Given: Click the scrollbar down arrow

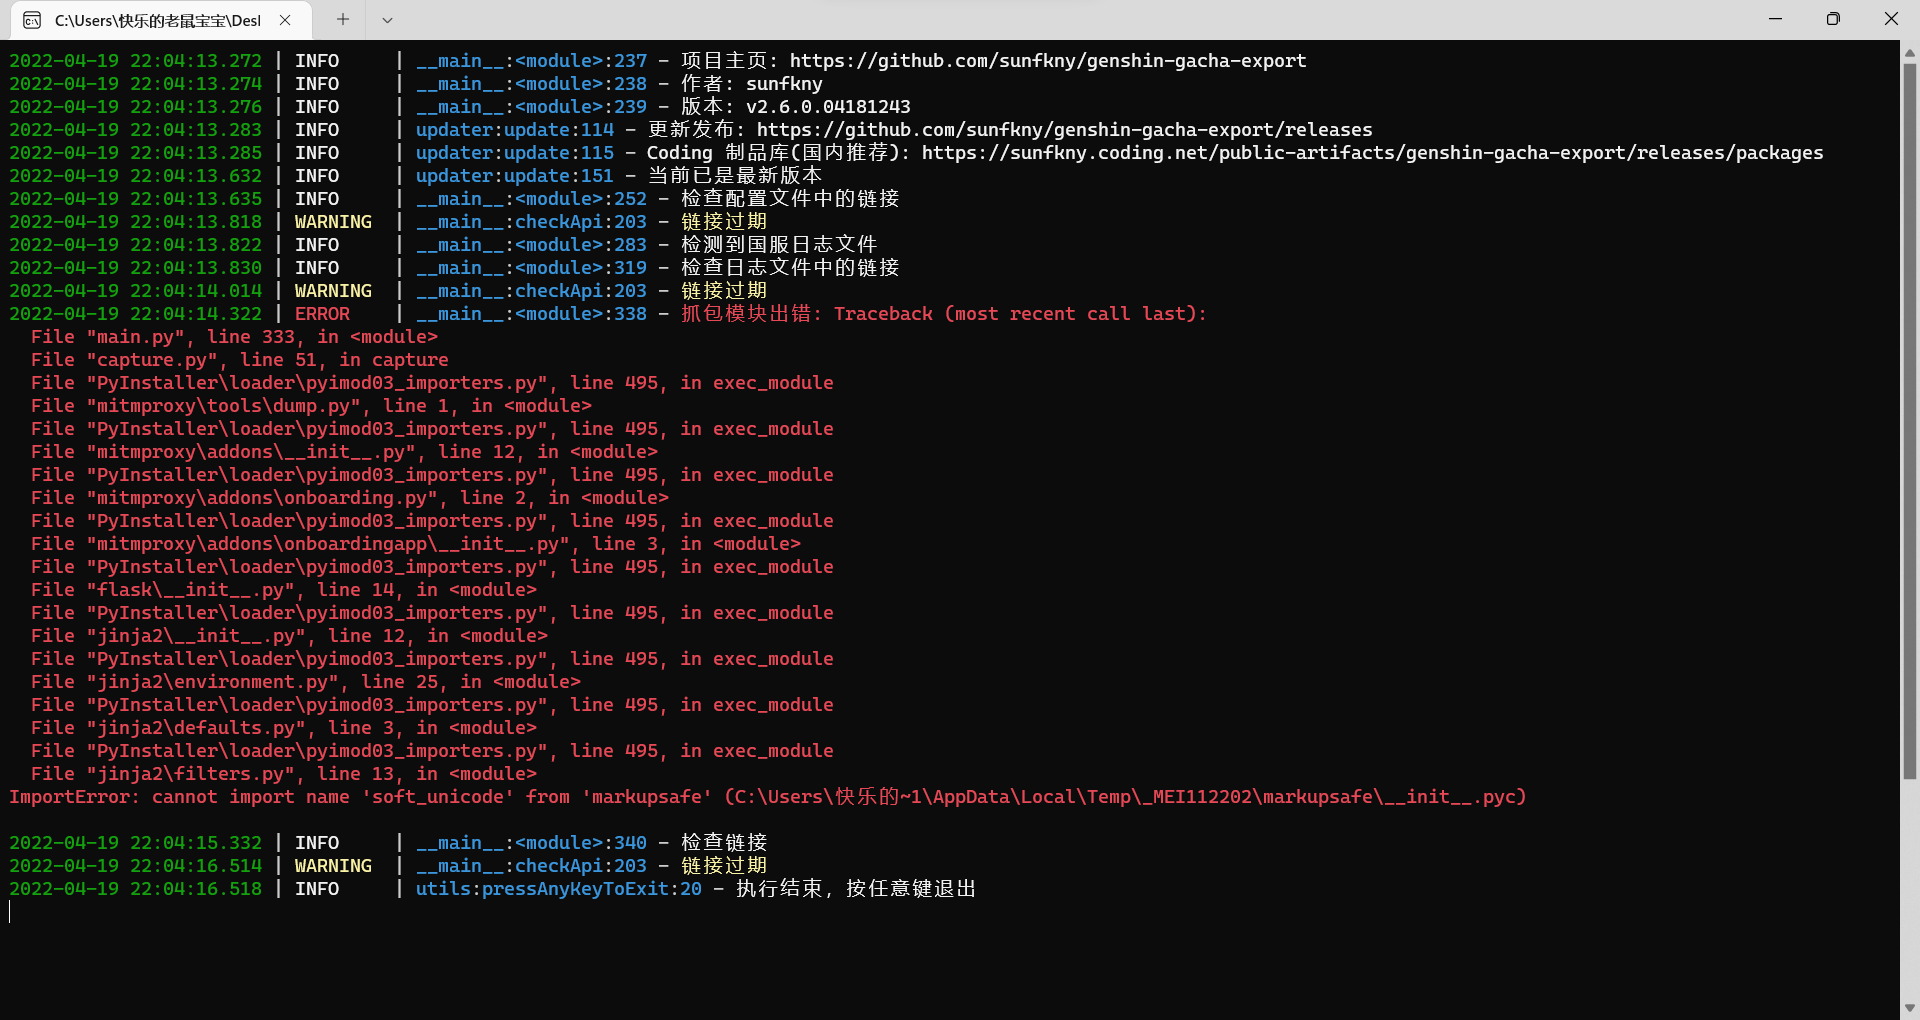Looking at the screenshot, I should coord(1908,1007).
